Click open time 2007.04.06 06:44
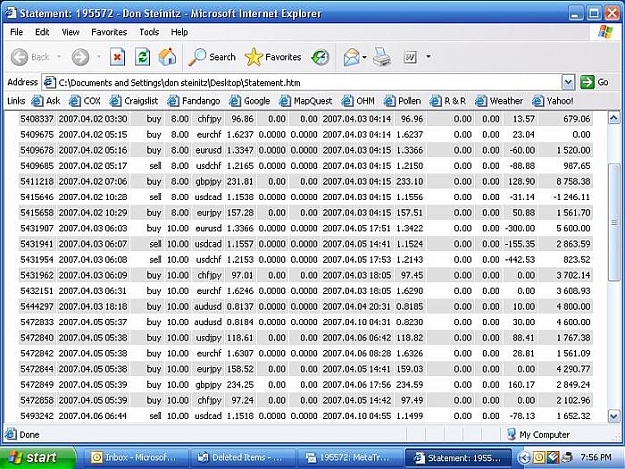 click(92, 416)
